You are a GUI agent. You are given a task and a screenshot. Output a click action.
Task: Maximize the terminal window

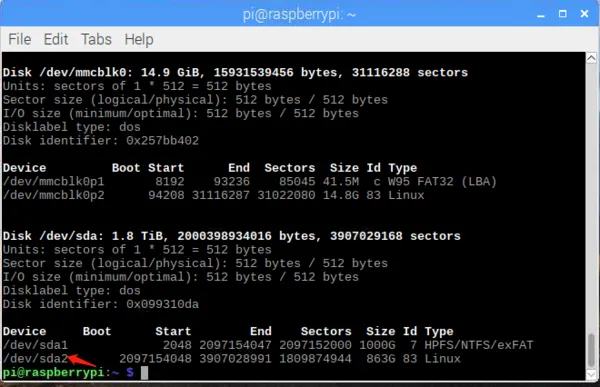tap(562, 14)
